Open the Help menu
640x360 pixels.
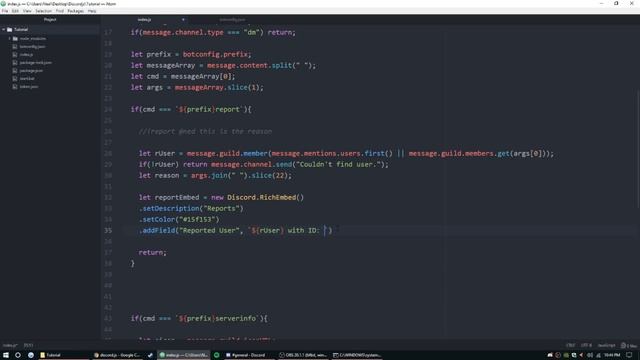(x=92, y=11)
